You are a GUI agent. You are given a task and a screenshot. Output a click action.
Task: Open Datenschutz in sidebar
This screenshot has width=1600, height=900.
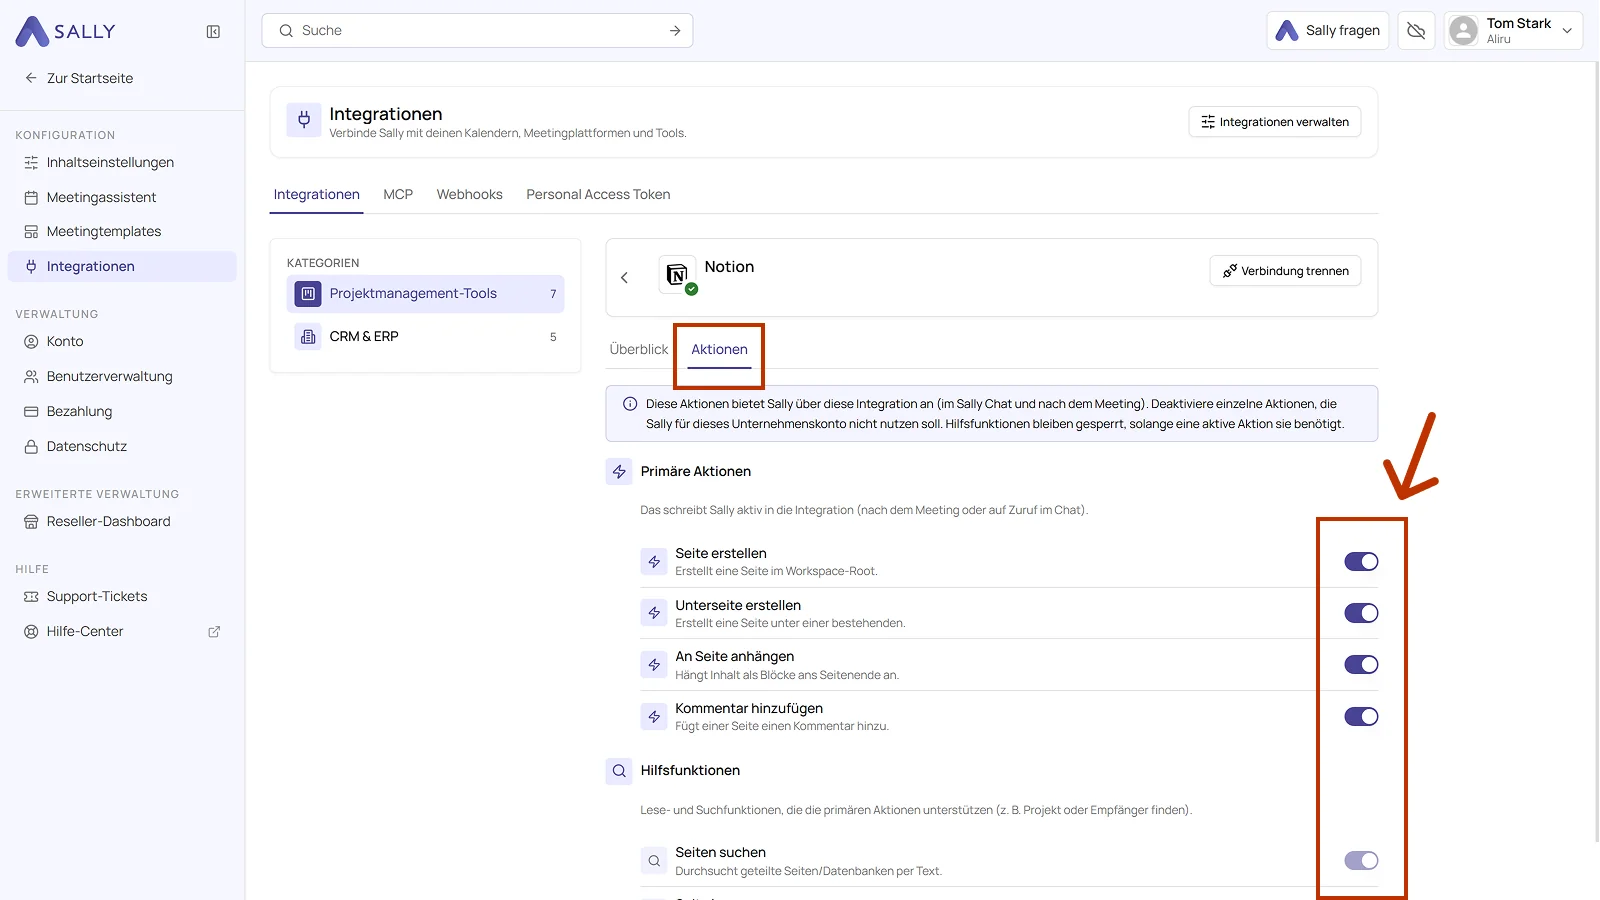122,447
